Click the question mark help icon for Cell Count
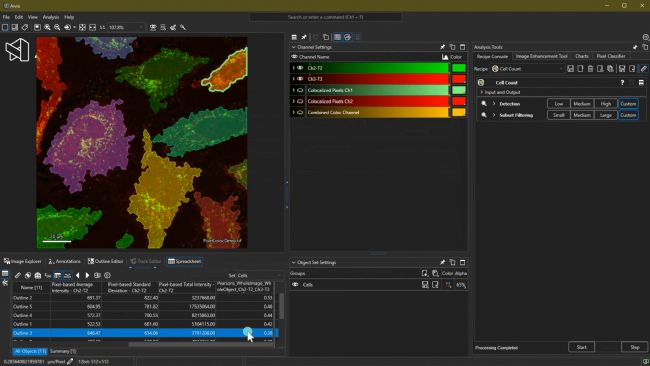This screenshot has width=650, height=366. 622,82
